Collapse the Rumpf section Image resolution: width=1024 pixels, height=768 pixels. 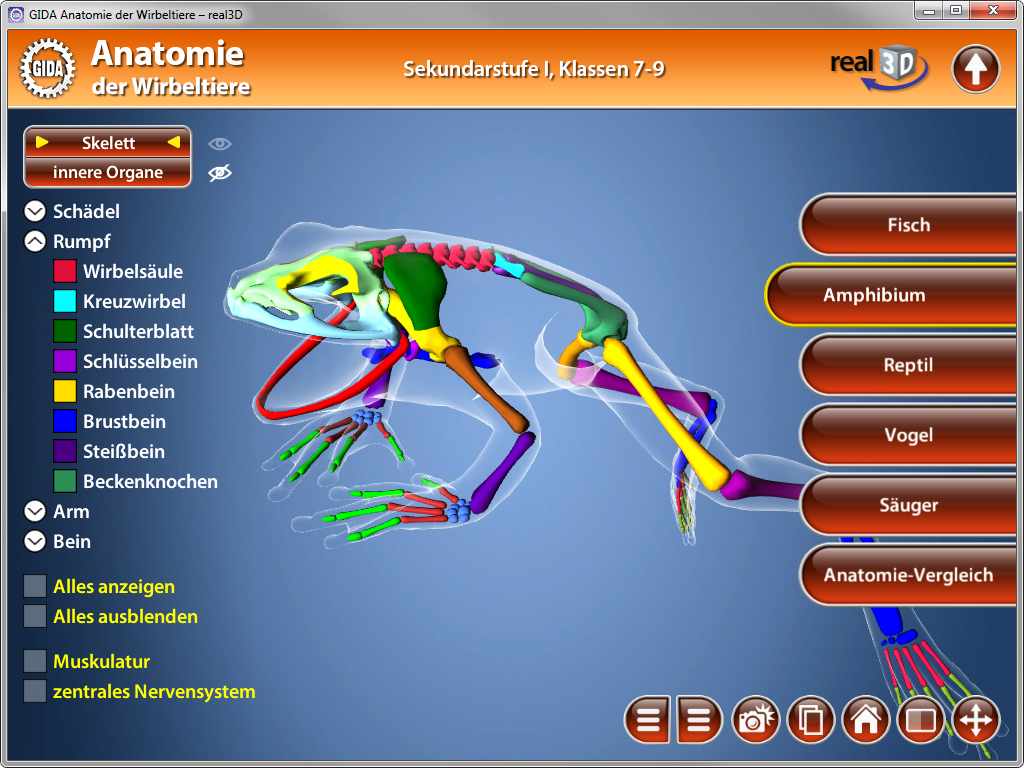(35, 242)
